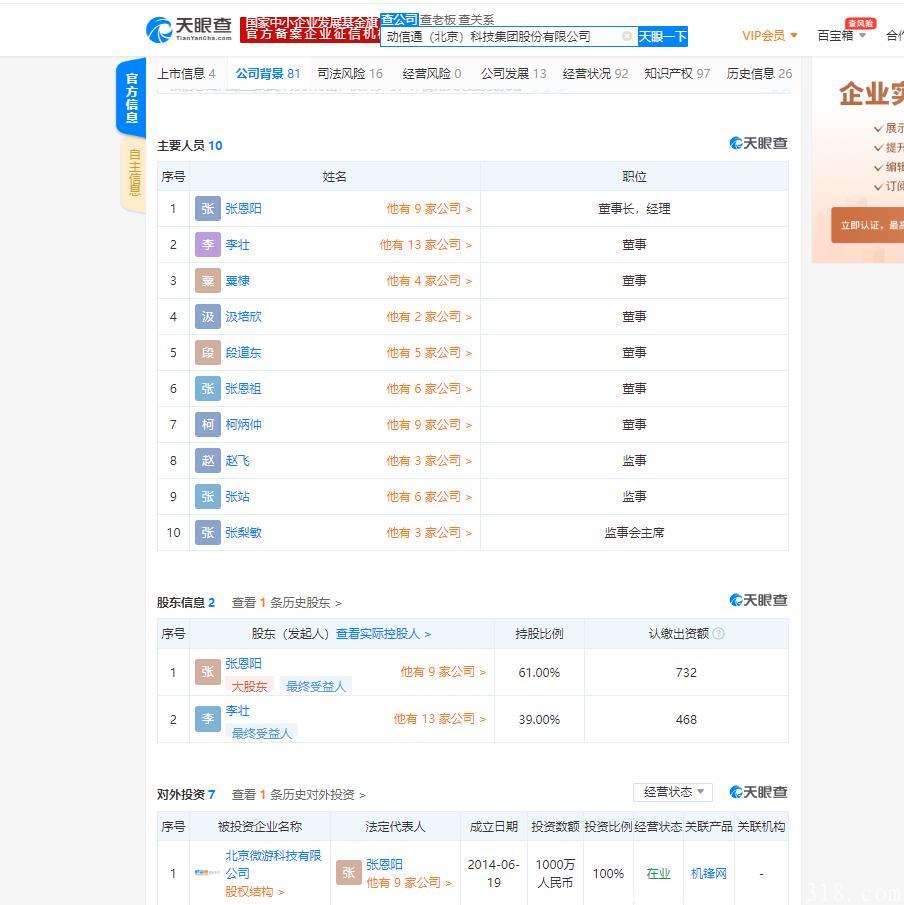This screenshot has height=905, width=904.
Task: Open 查看实际控股人 link
Action: [x=383, y=634]
